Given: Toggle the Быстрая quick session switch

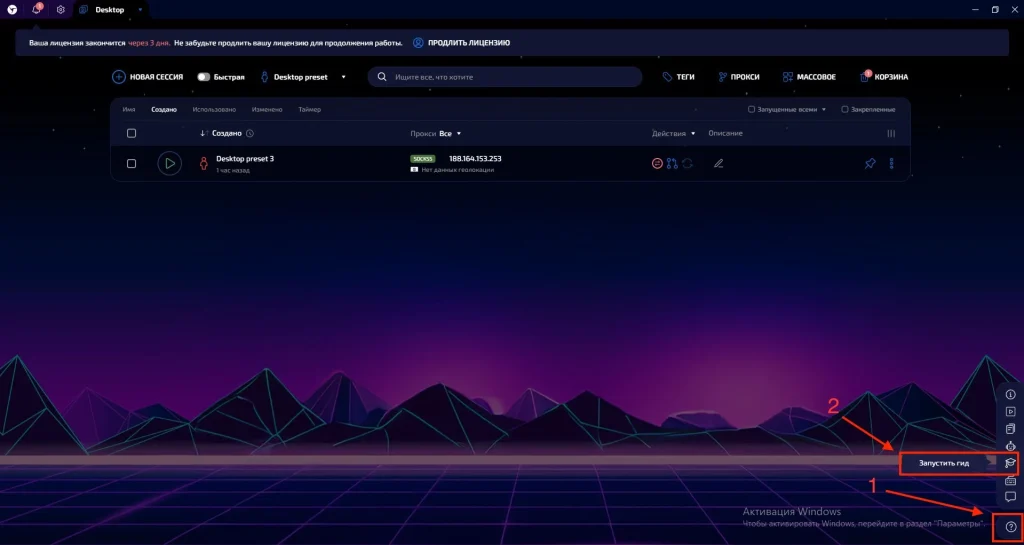Looking at the screenshot, I should [x=203, y=77].
